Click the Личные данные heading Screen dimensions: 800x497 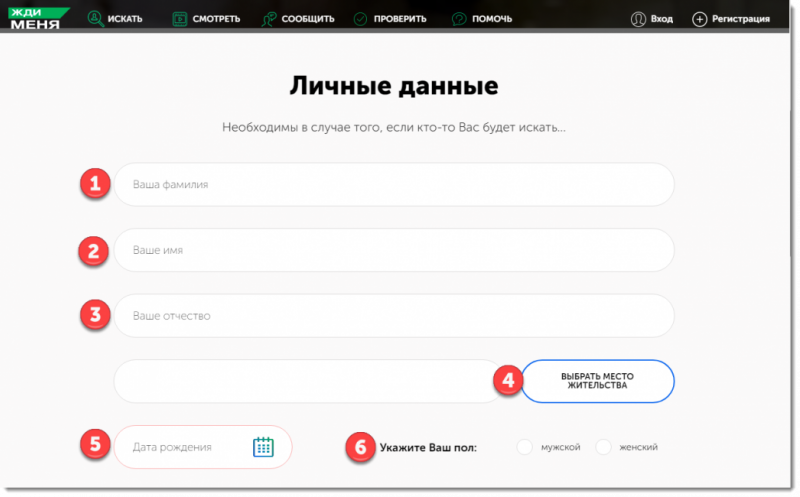click(394, 86)
